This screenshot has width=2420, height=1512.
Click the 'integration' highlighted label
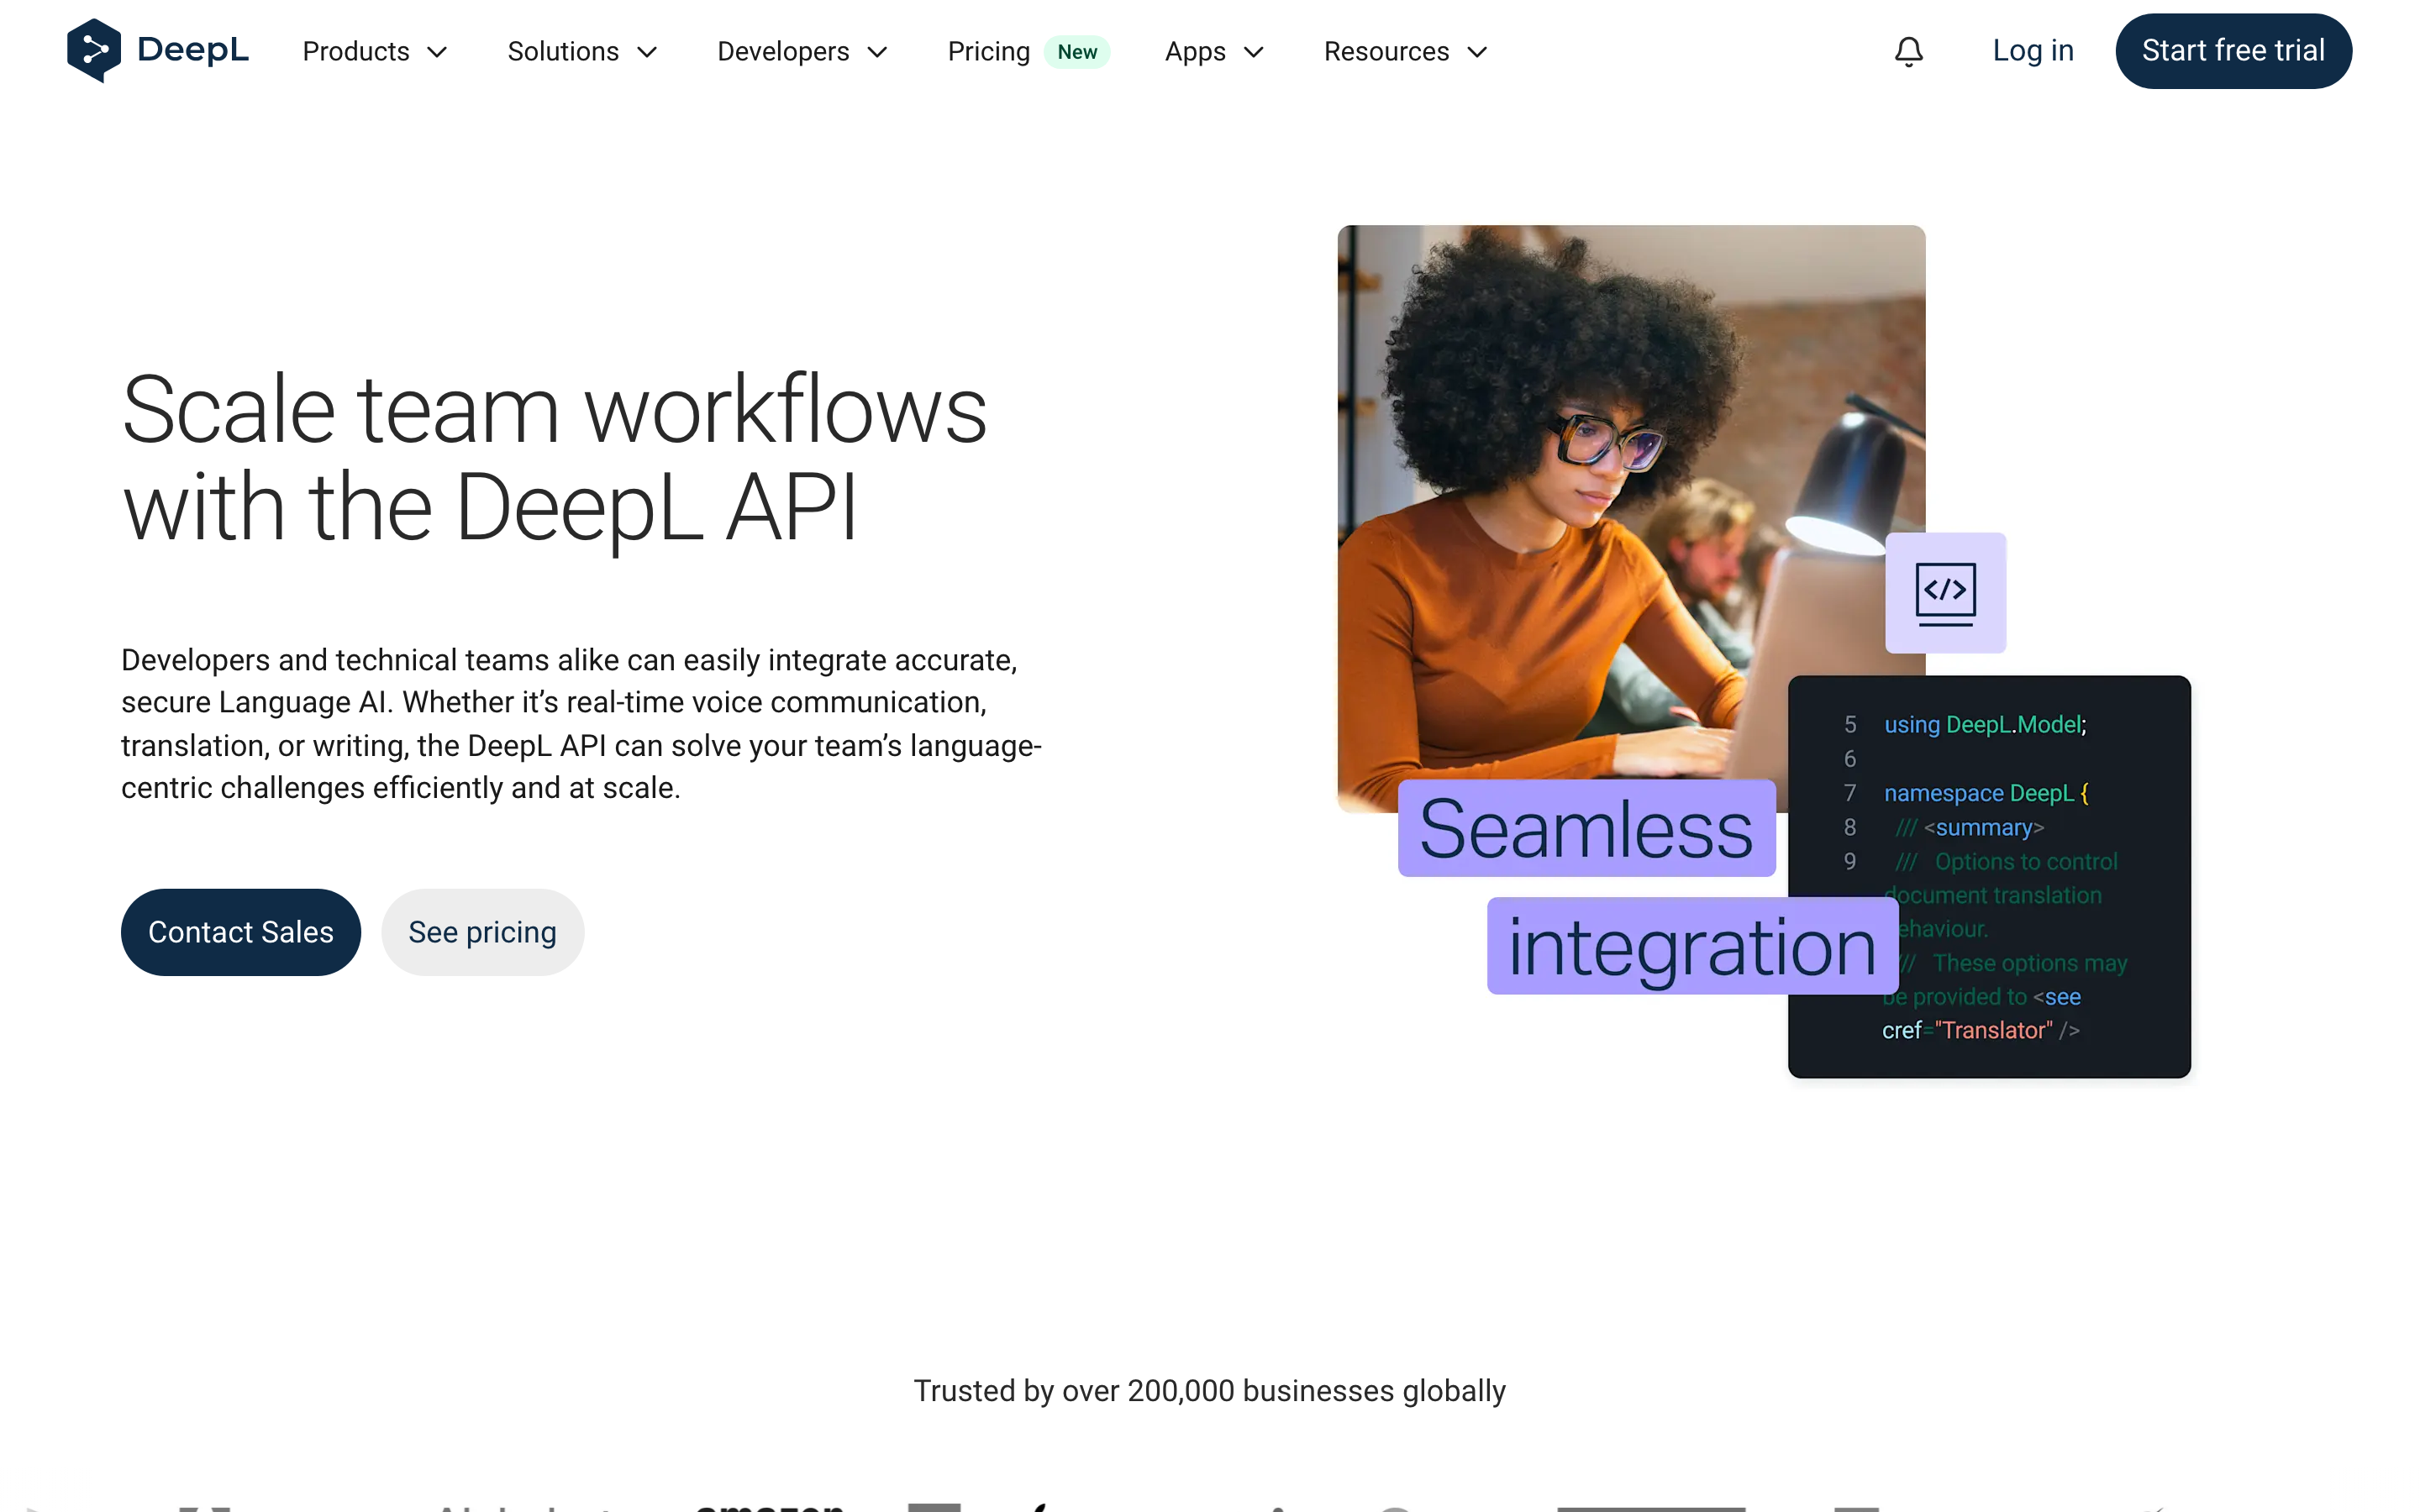click(x=1692, y=946)
